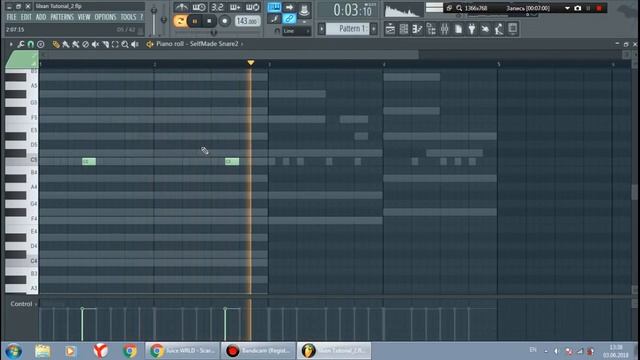Select the Delete tool
The height and width of the screenshot is (360, 640).
click(85, 44)
